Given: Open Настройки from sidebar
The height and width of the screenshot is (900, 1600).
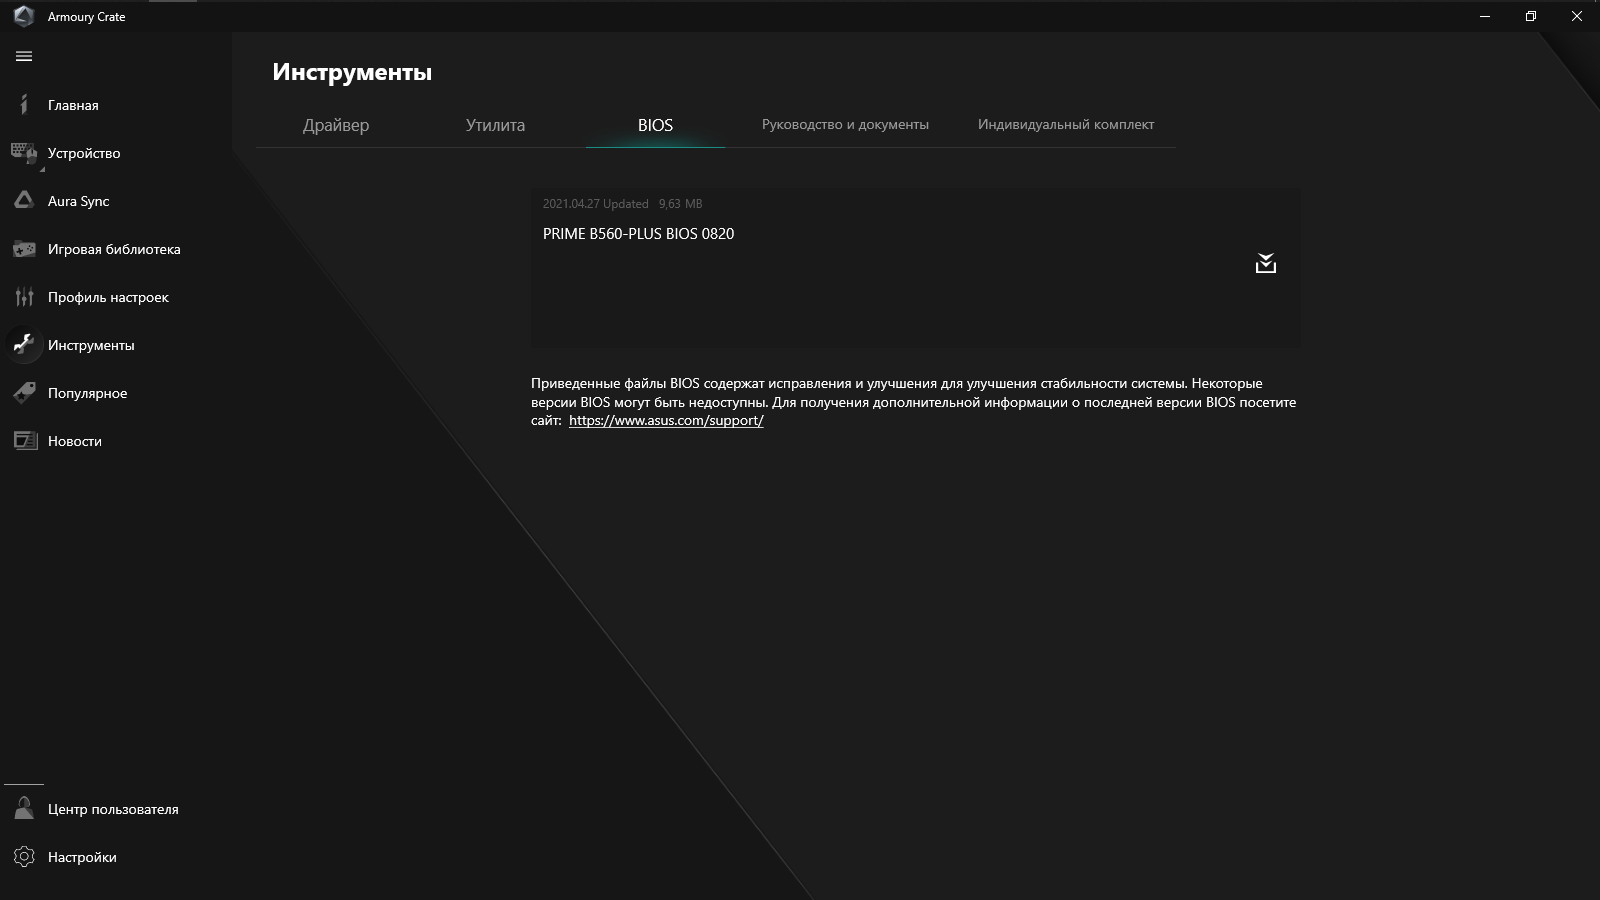Looking at the screenshot, I should point(82,857).
